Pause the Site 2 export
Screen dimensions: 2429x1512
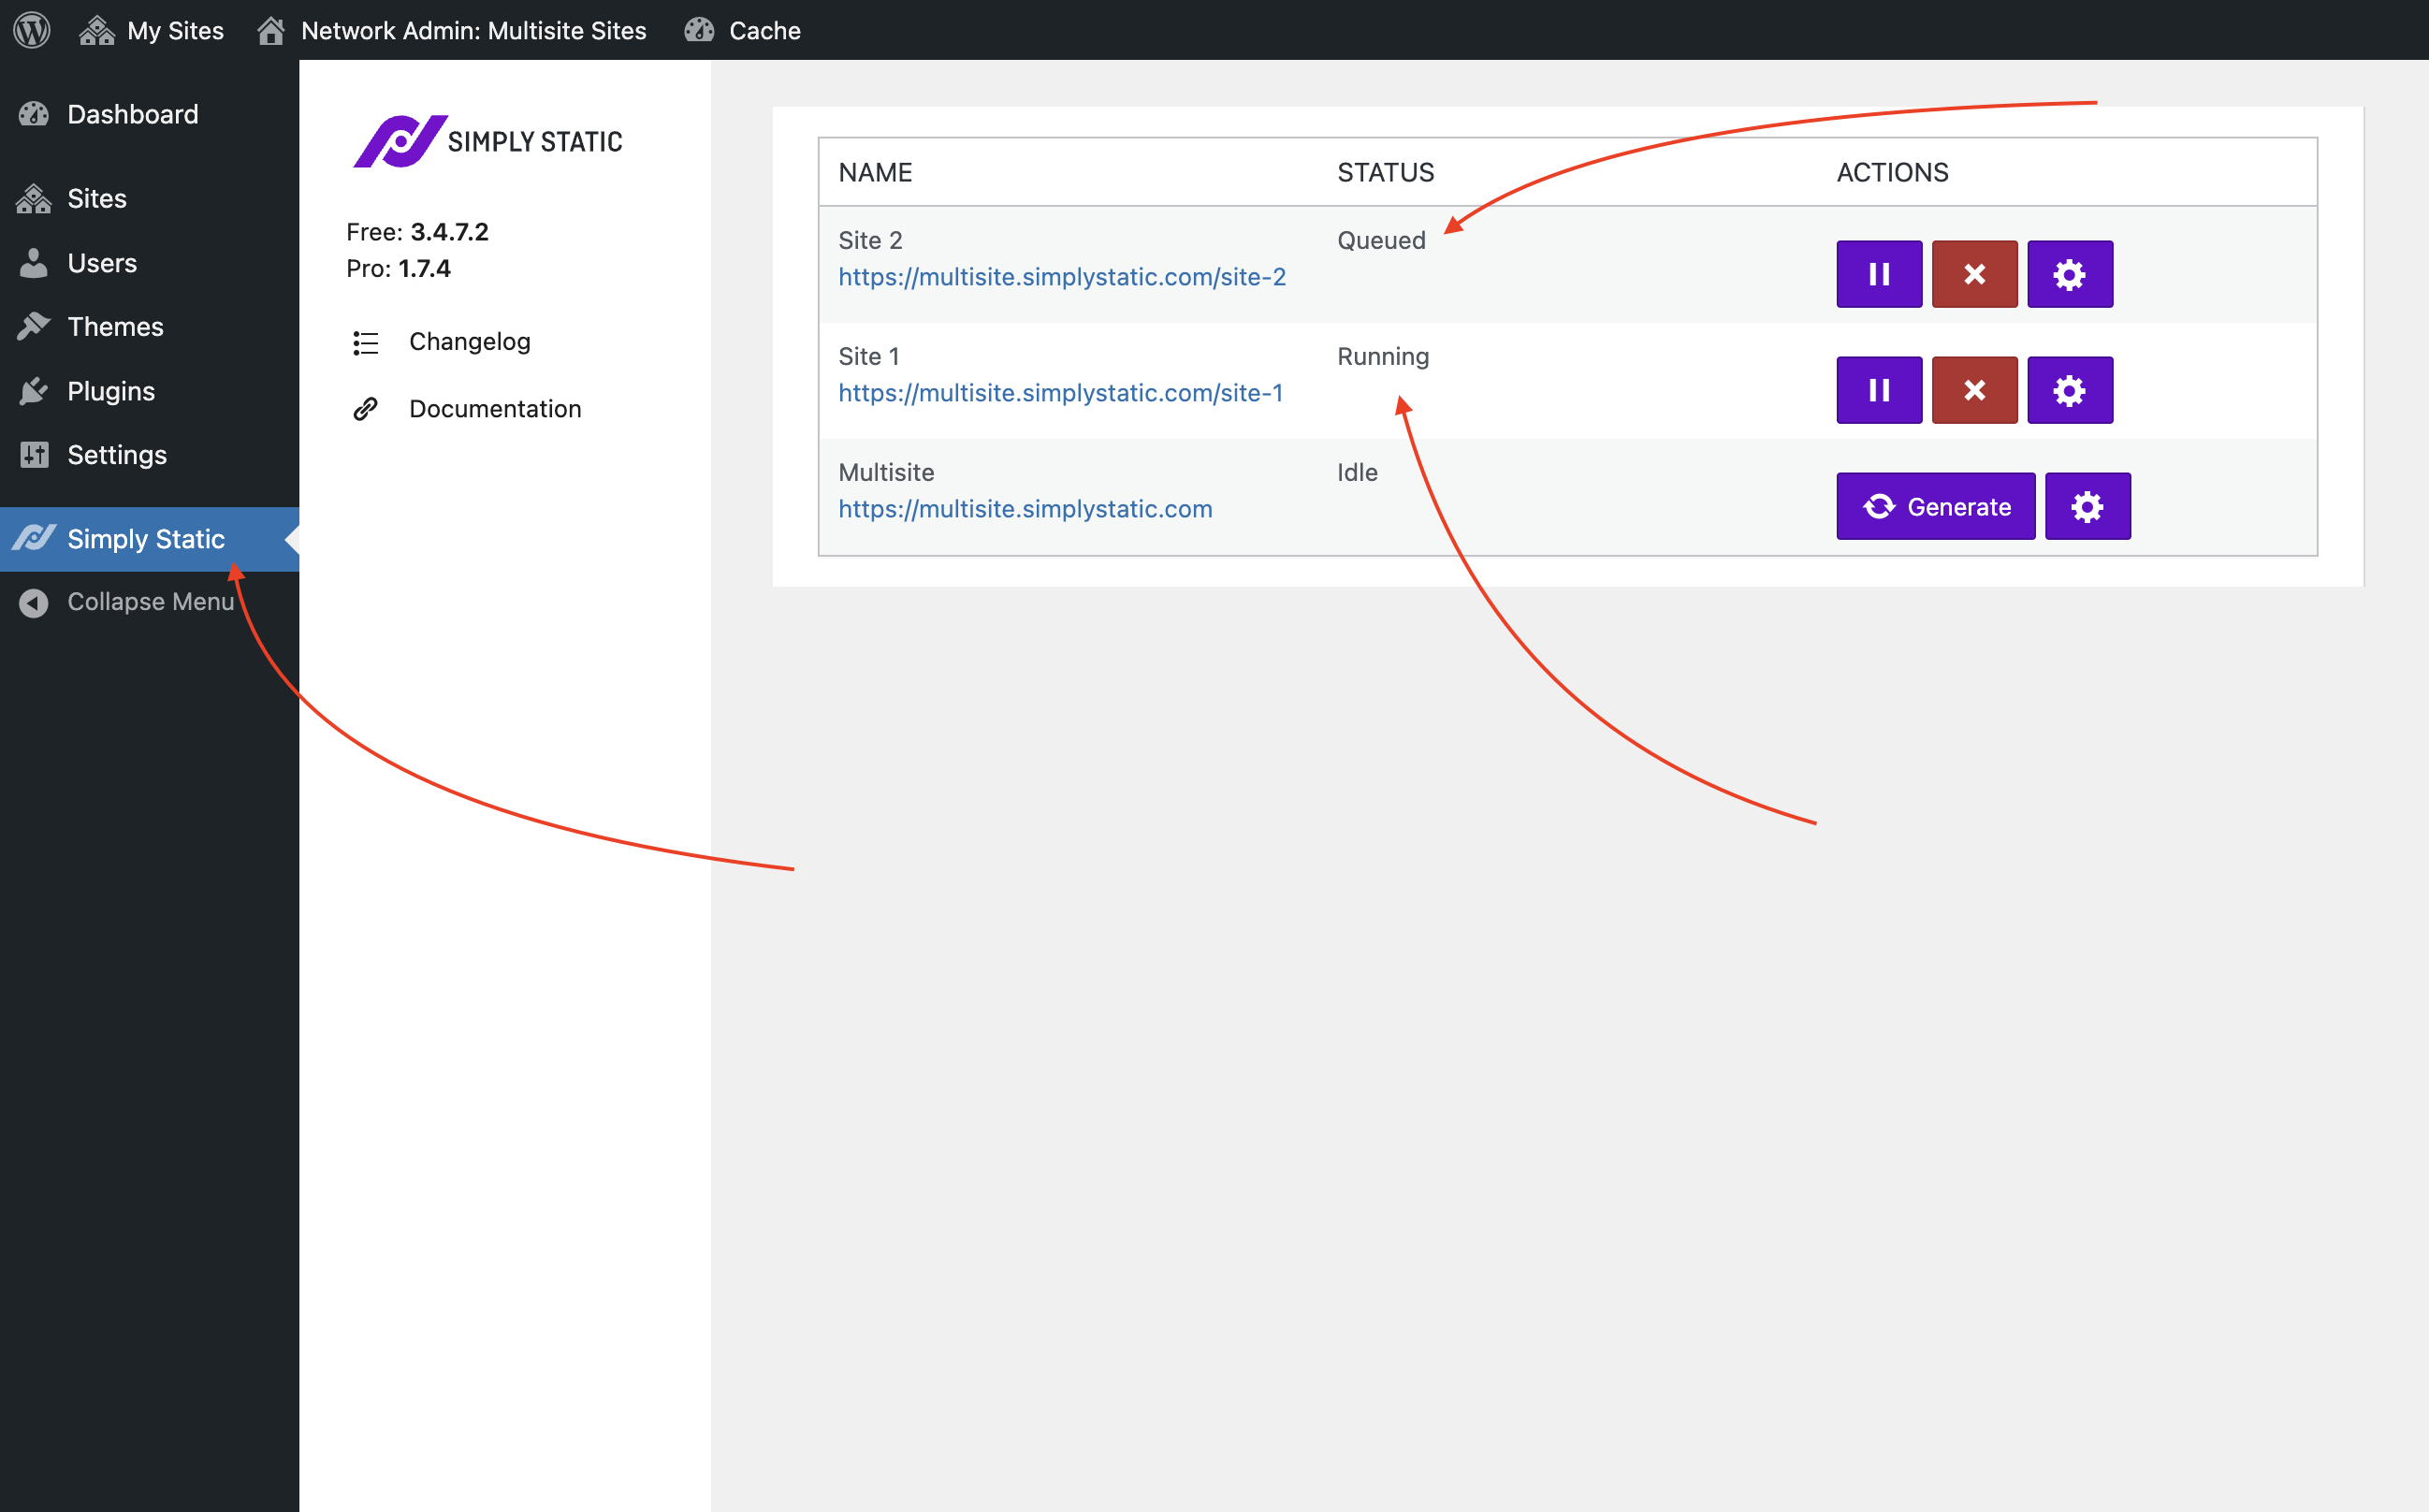tap(1878, 274)
